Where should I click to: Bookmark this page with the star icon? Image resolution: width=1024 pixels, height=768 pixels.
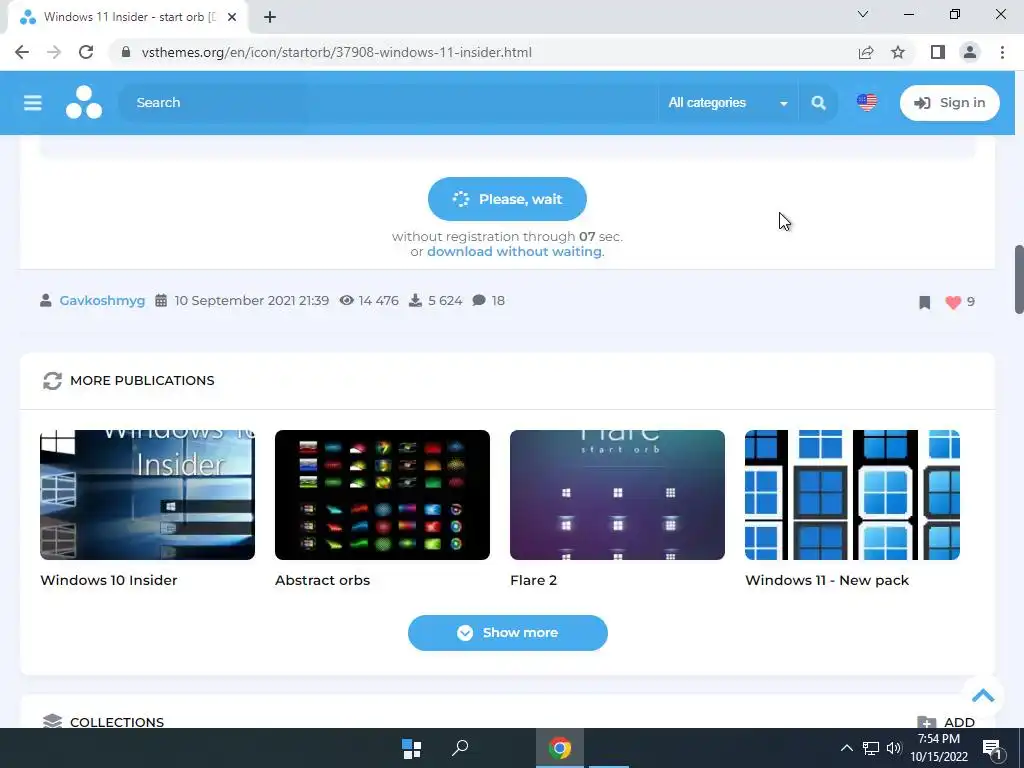[898, 52]
